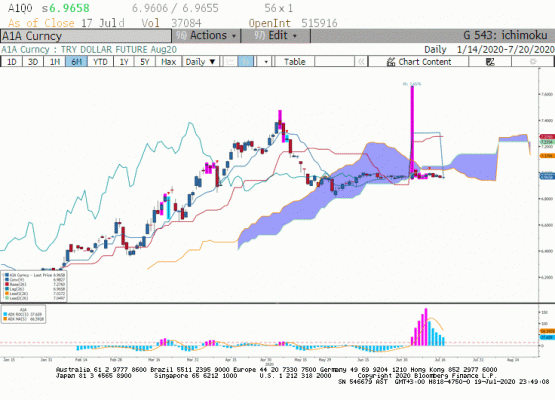The width and height of the screenshot is (555, 400).
Task: Set range to 1D
Action: click(x=12, y=62)
